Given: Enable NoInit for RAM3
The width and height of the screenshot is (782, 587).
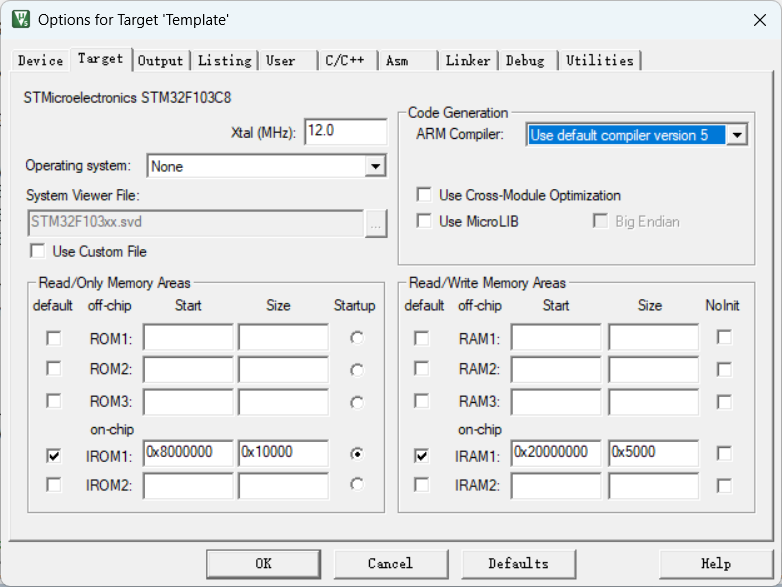Looking at the screenshot, I should tap(724, 402).
